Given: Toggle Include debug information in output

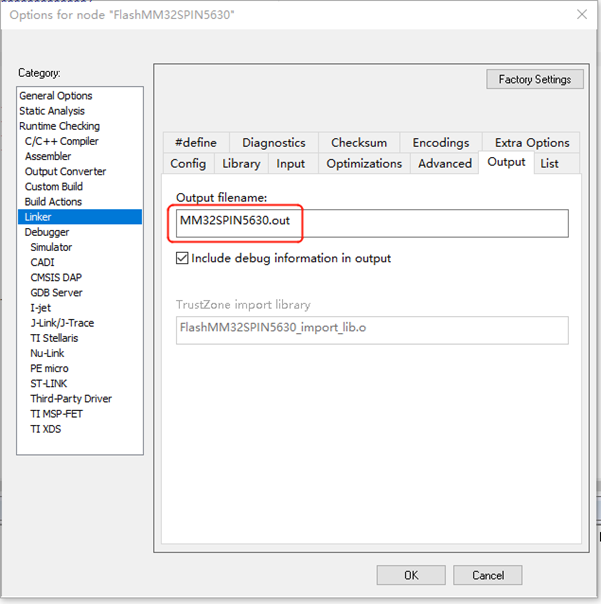Looking at the screenshot, I should click(x=182, y=258).
